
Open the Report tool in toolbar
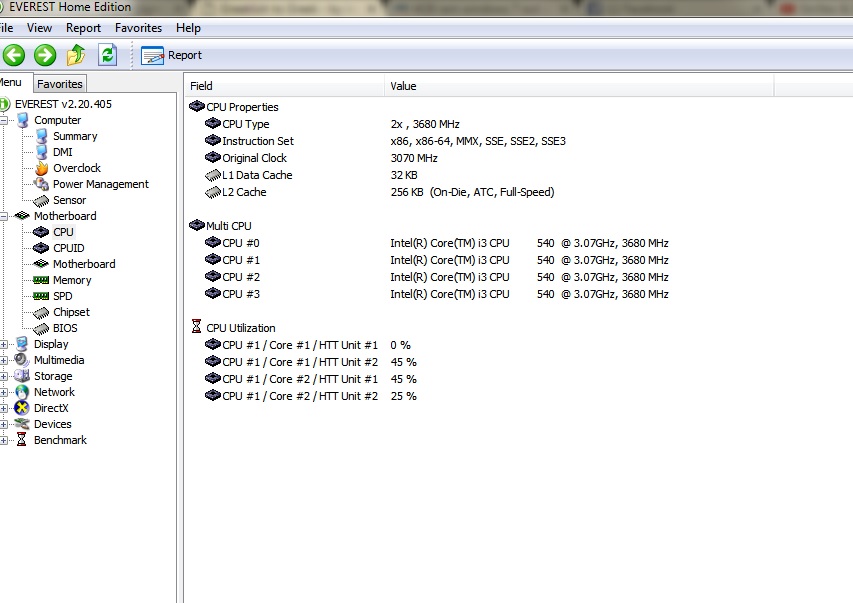(171, 55)
